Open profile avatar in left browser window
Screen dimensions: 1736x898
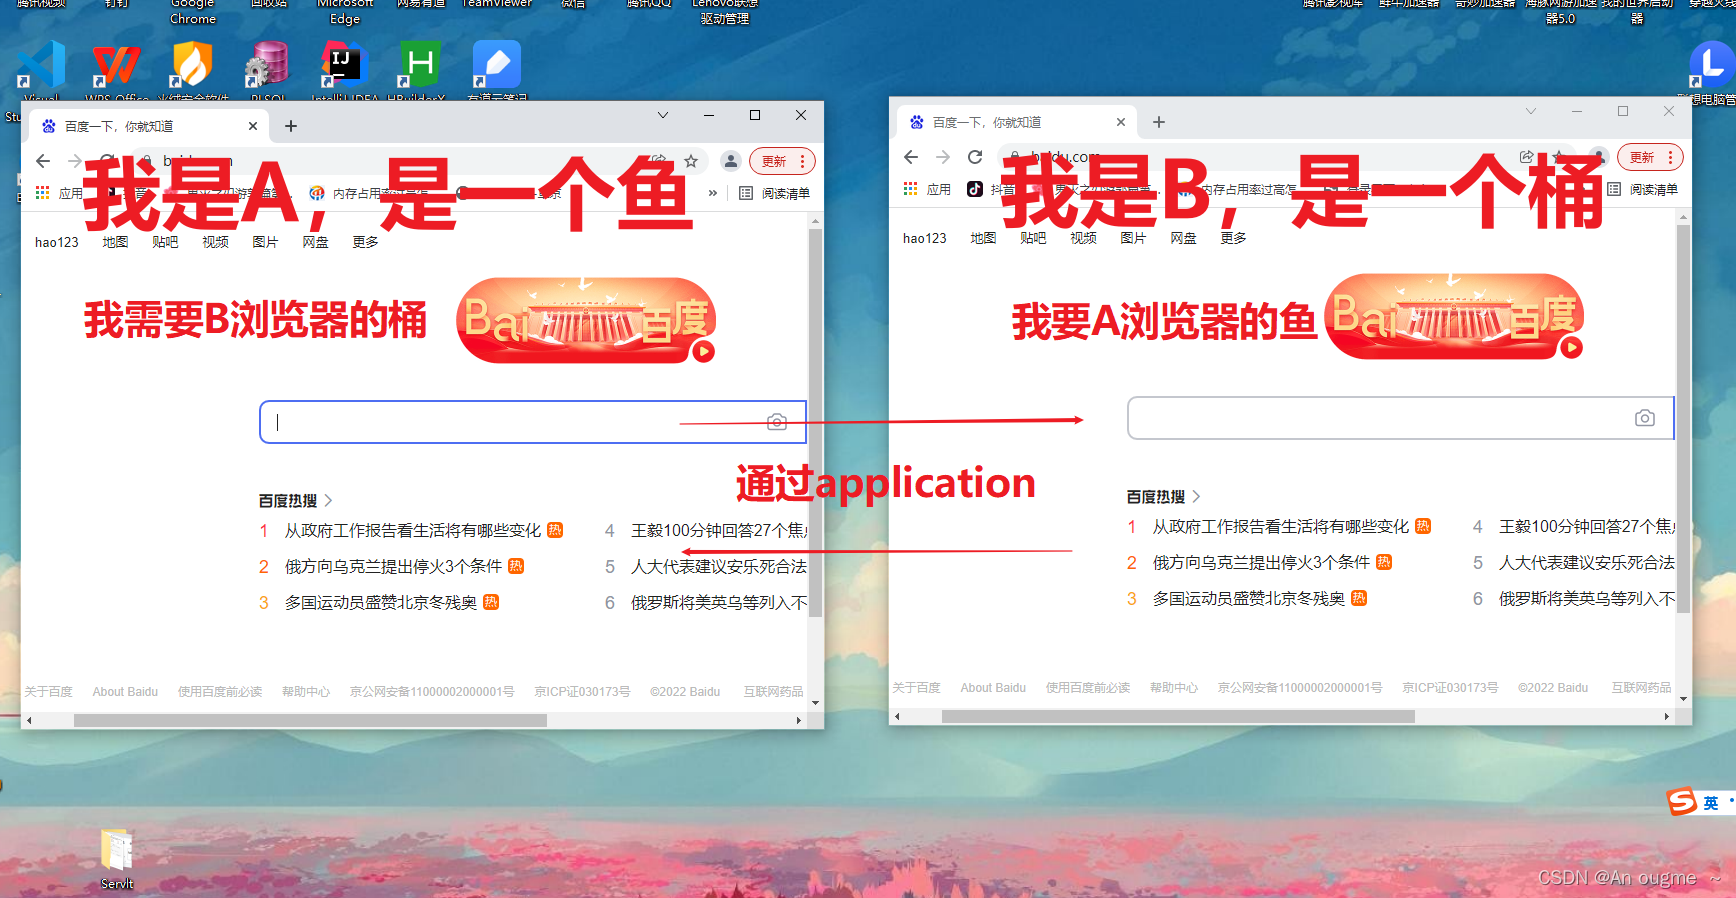tap(731, 161)
